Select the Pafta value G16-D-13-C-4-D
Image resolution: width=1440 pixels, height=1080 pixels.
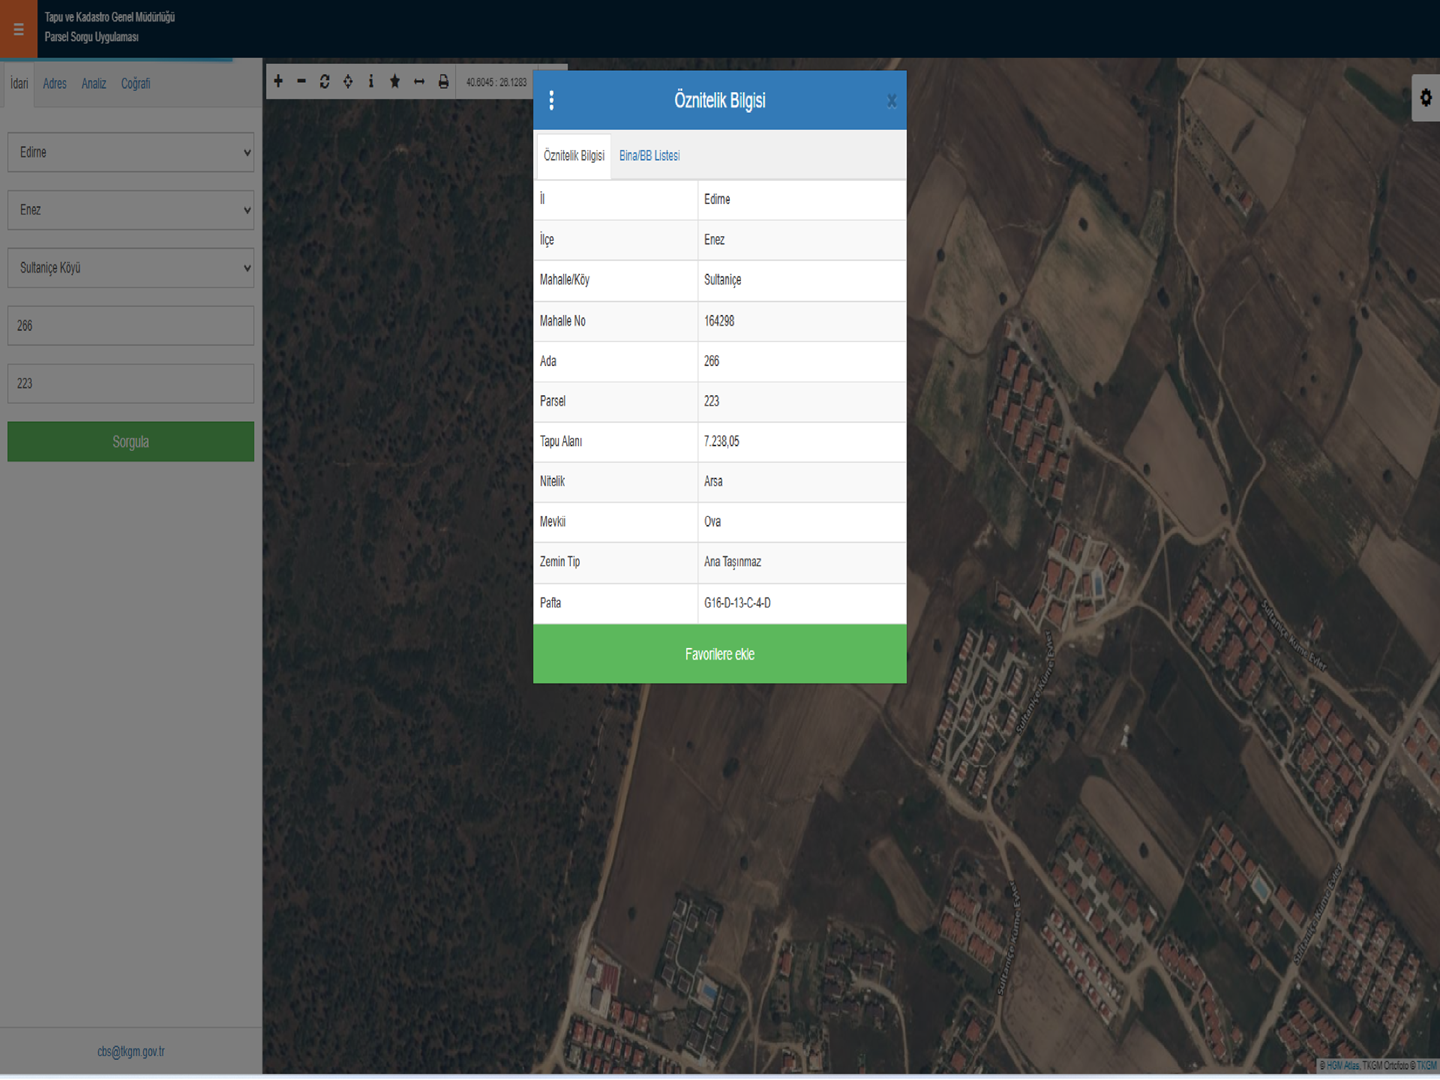point(737,603)
